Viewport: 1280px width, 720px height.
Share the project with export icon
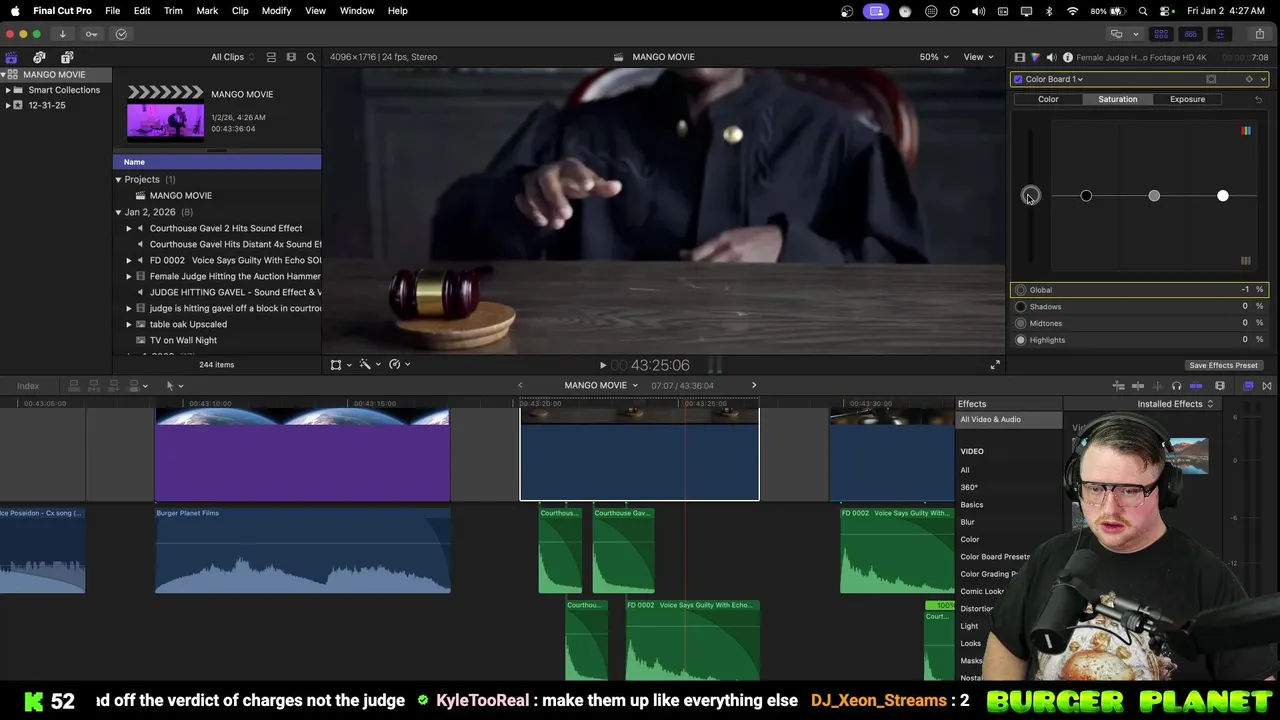(x=1259, y=34)
